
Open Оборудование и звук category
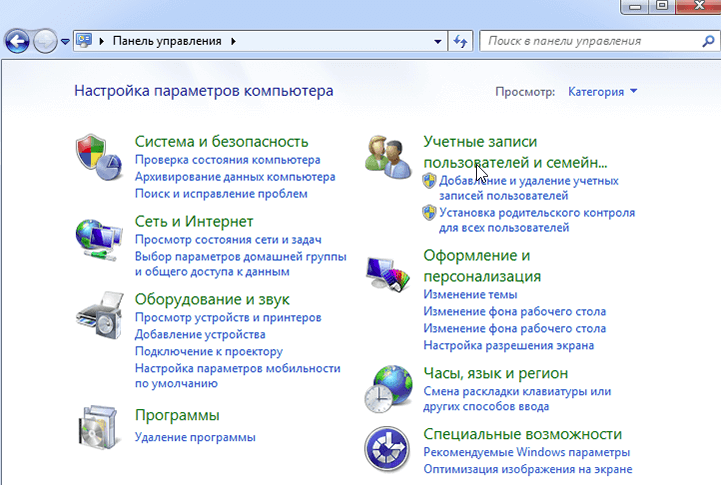coord(212,300)
